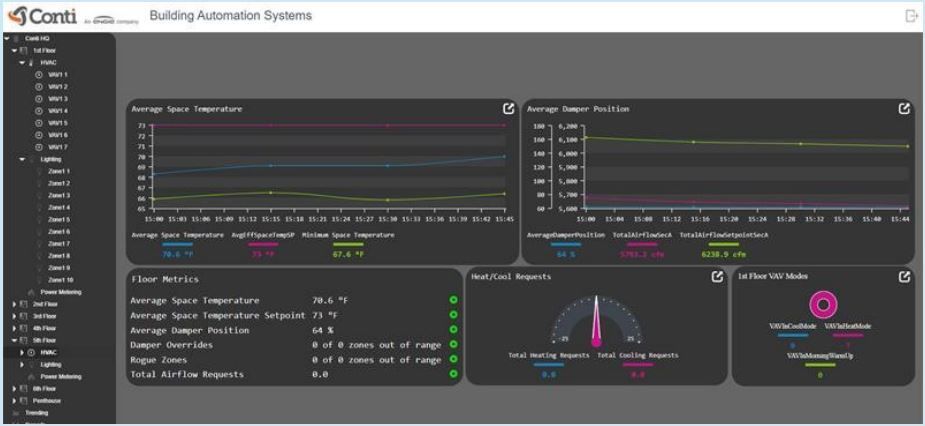Click the Heat/Cool Requests gauge needle
Image resolution: width=925 pixels, height=426 pixels.
[x=596, y=319]
